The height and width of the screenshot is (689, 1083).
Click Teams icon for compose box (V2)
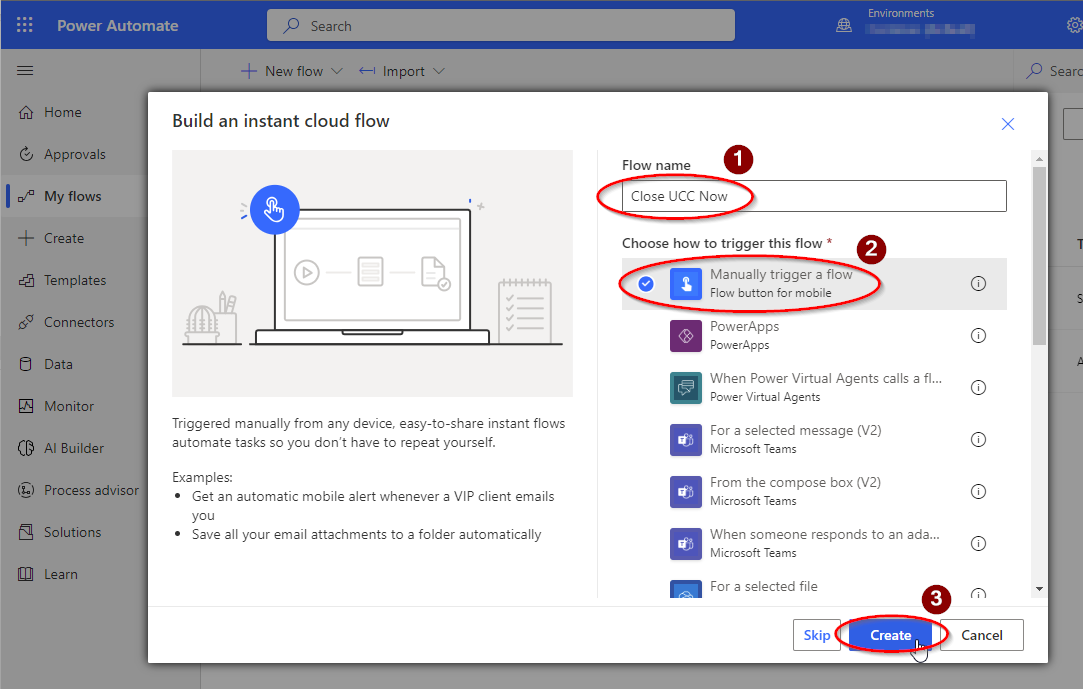coord(686,492)
